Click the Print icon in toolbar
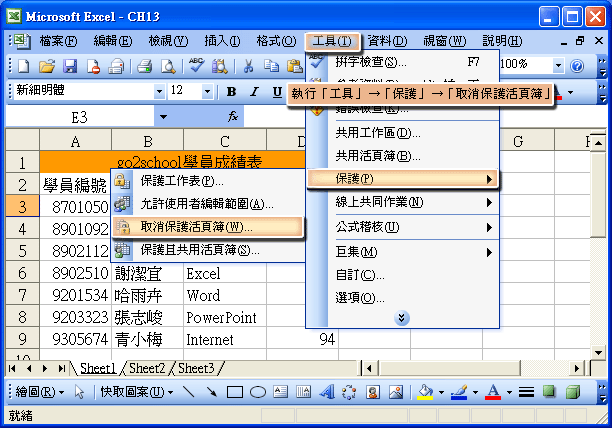612x428 pixels. tap(144, 66)
